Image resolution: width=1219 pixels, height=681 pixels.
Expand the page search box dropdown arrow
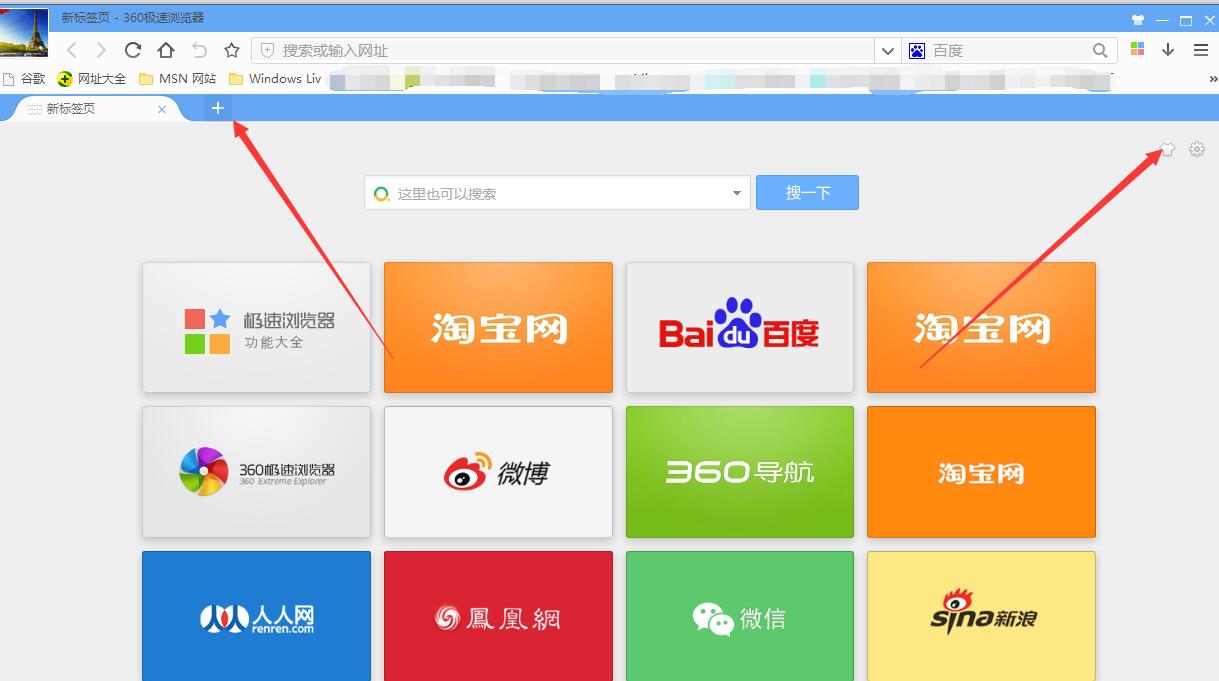[737, 193]
